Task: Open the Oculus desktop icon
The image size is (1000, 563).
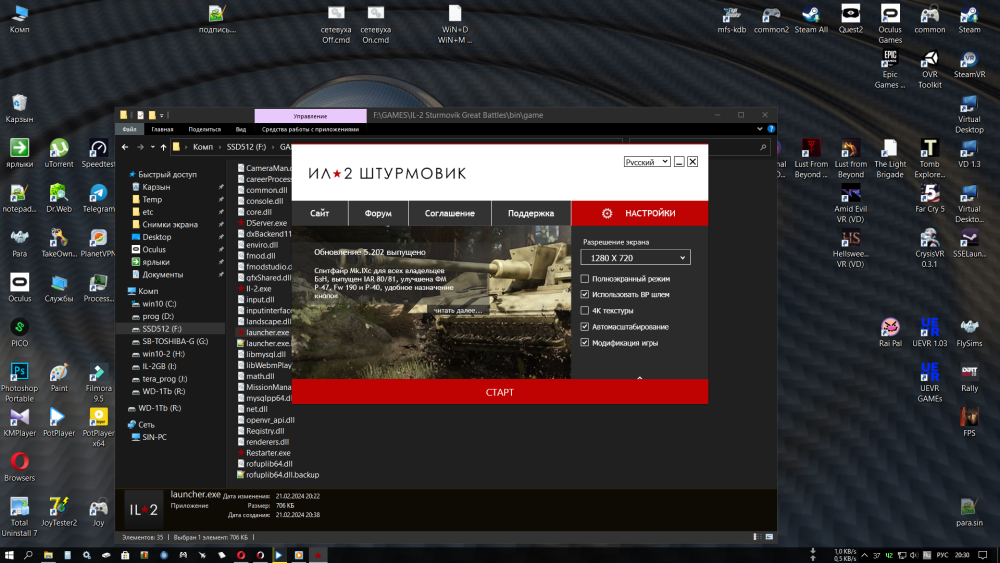Action: (x=20, y=288)
